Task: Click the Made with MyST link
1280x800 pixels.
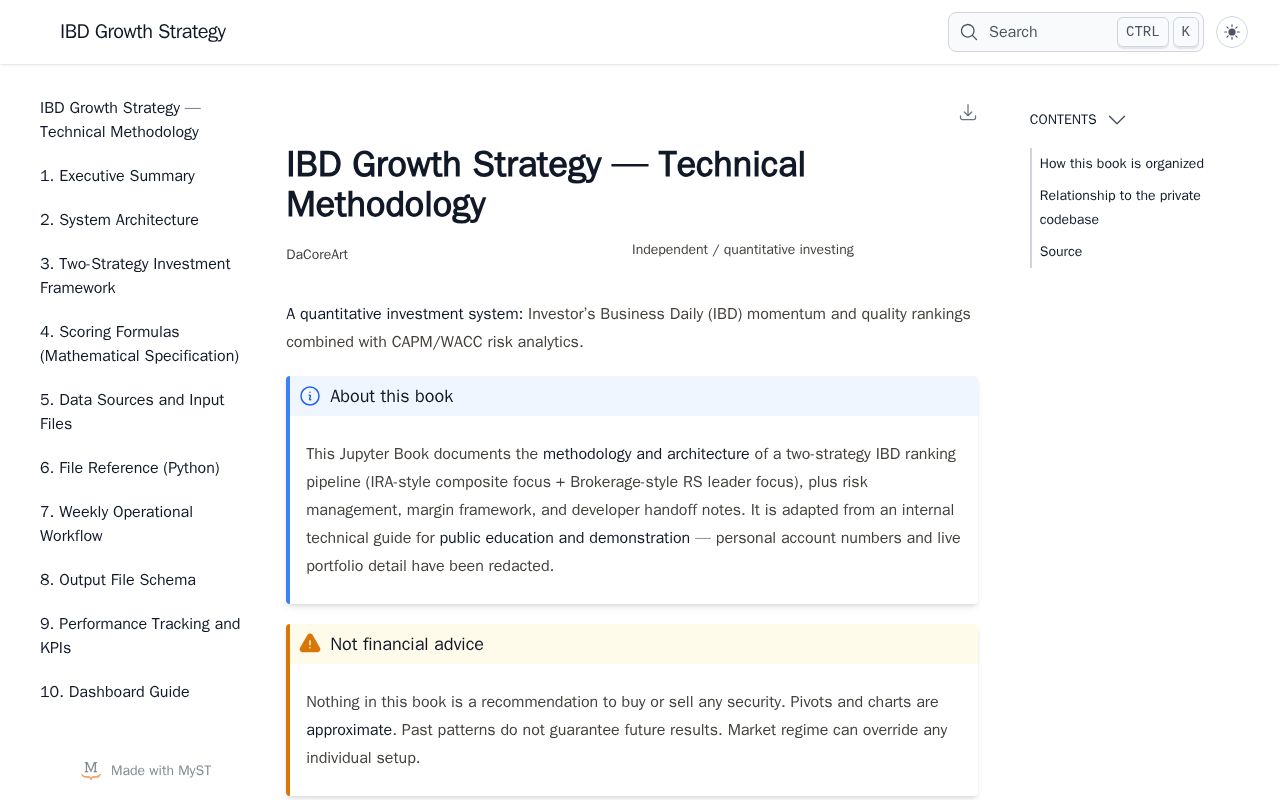Action: pyautogui.click(x=146, y=770)
